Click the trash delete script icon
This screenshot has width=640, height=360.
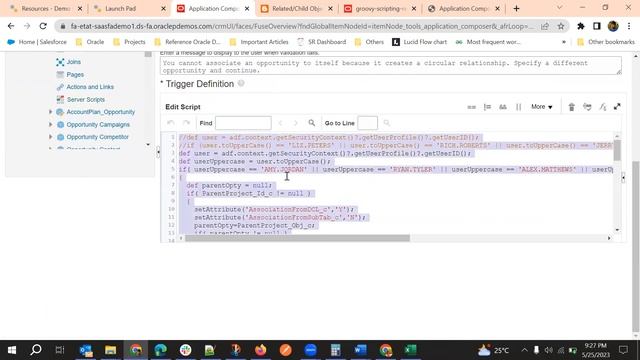(x=571, y=107)
